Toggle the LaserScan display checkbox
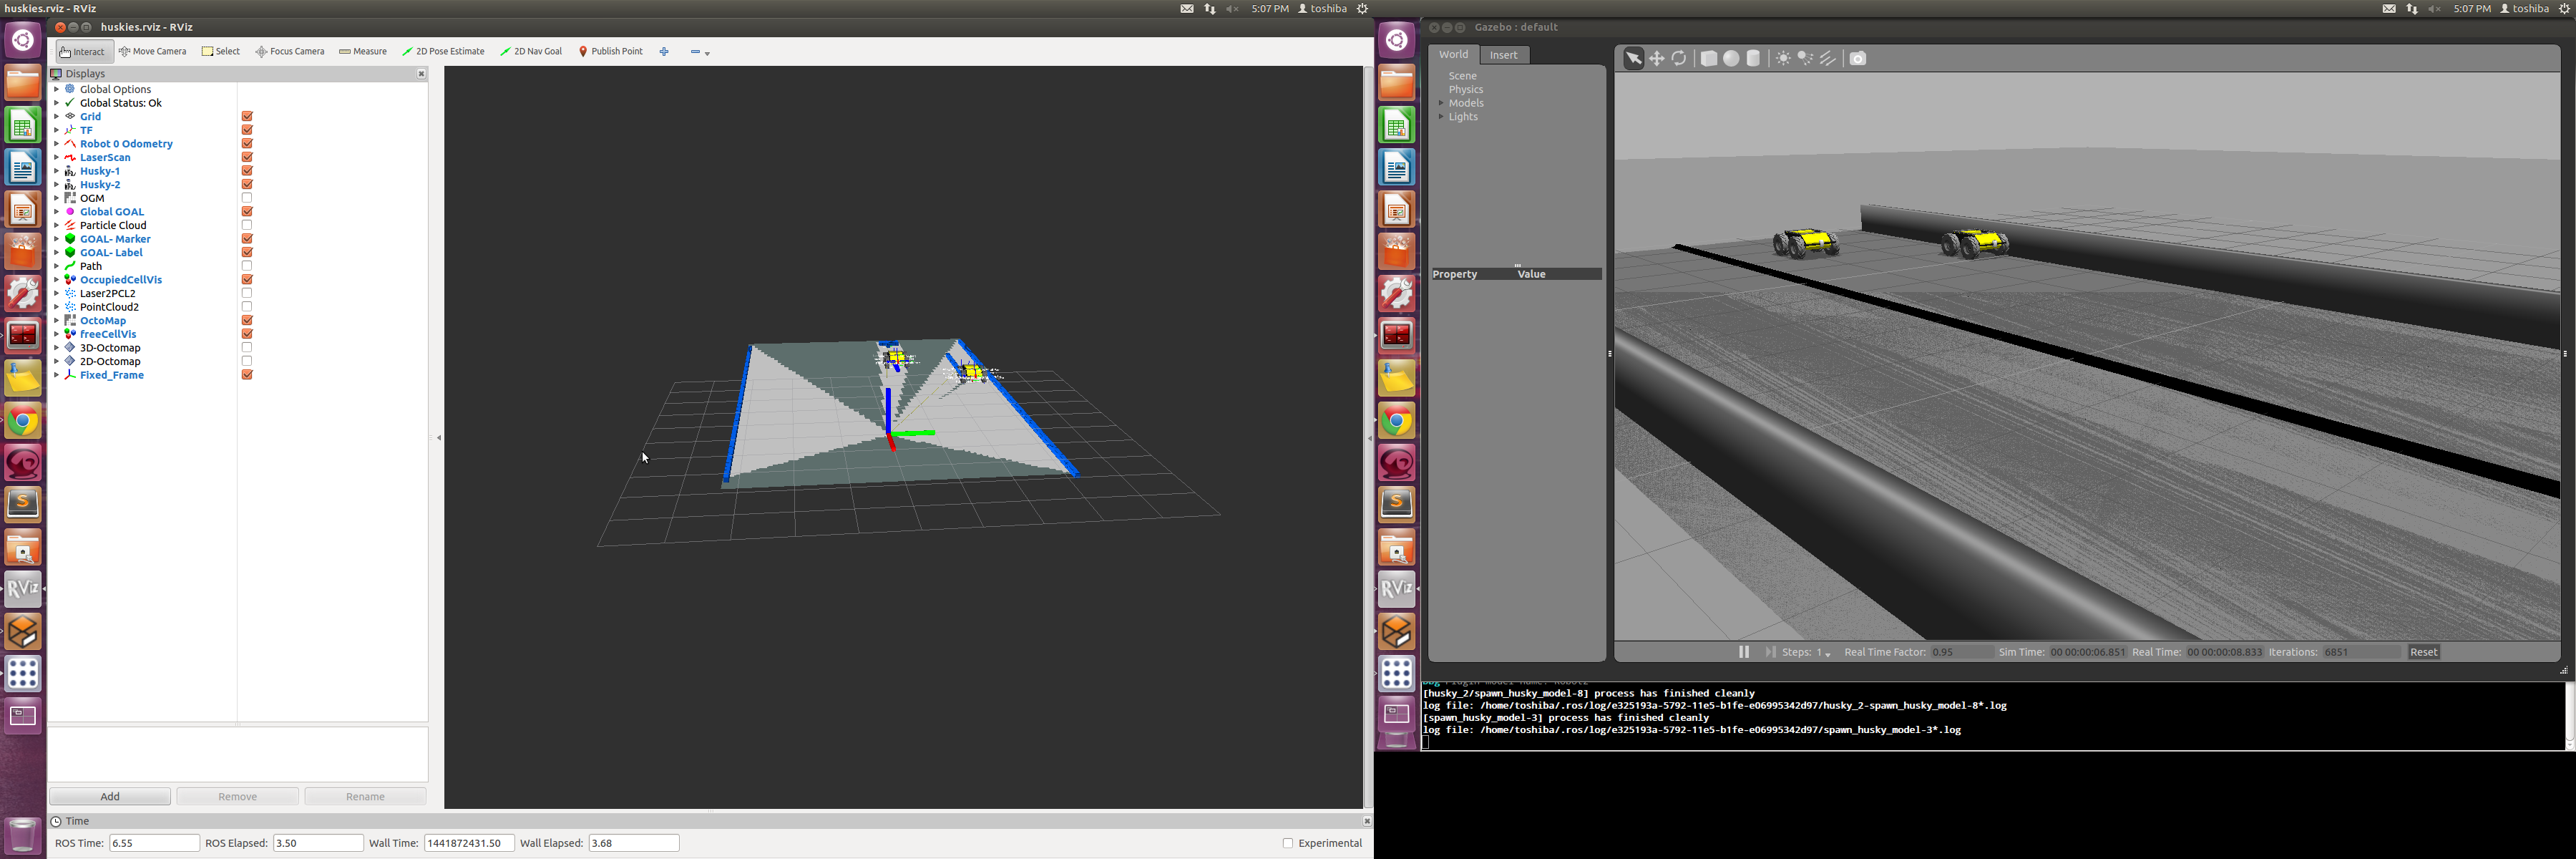Image resolution: width=2576 pixels, height=859 pixels. [247, 158]
